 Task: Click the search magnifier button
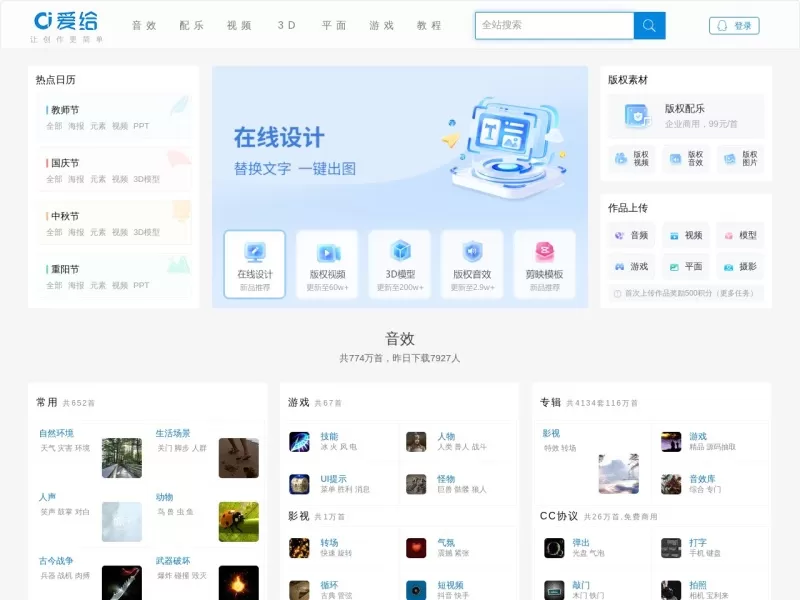click(x=648, y=24)
